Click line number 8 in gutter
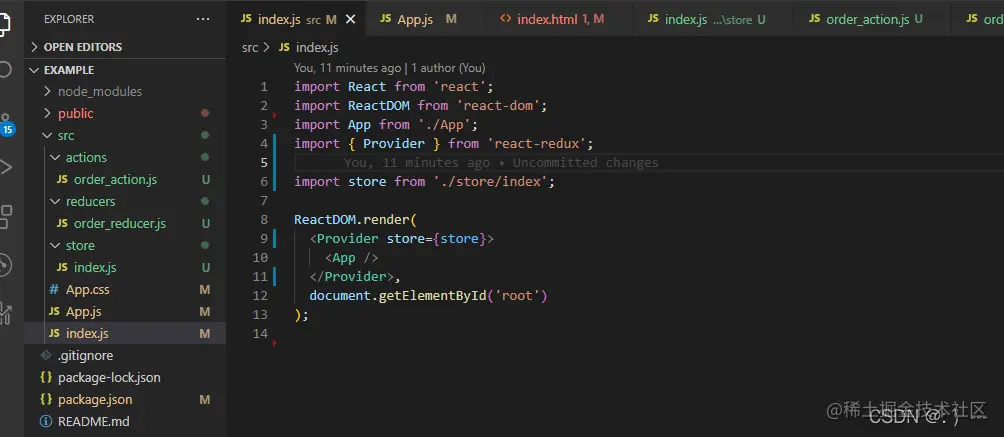The image size is (1004, 437). (264, 219)
